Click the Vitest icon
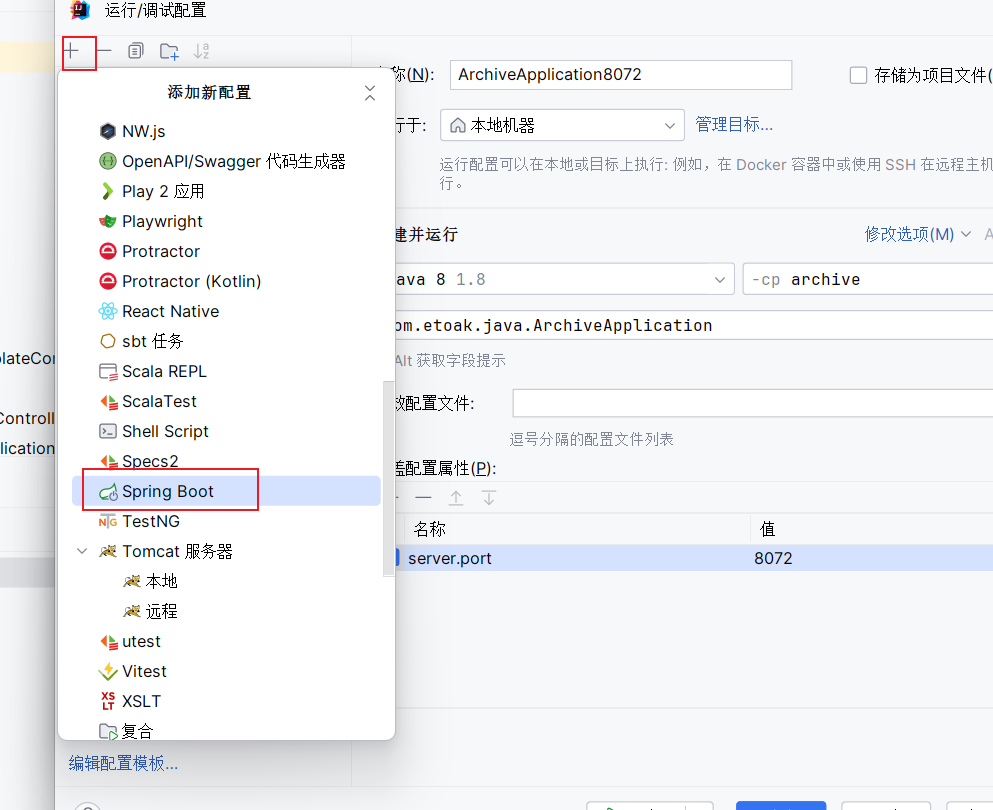 pos(108,672)
